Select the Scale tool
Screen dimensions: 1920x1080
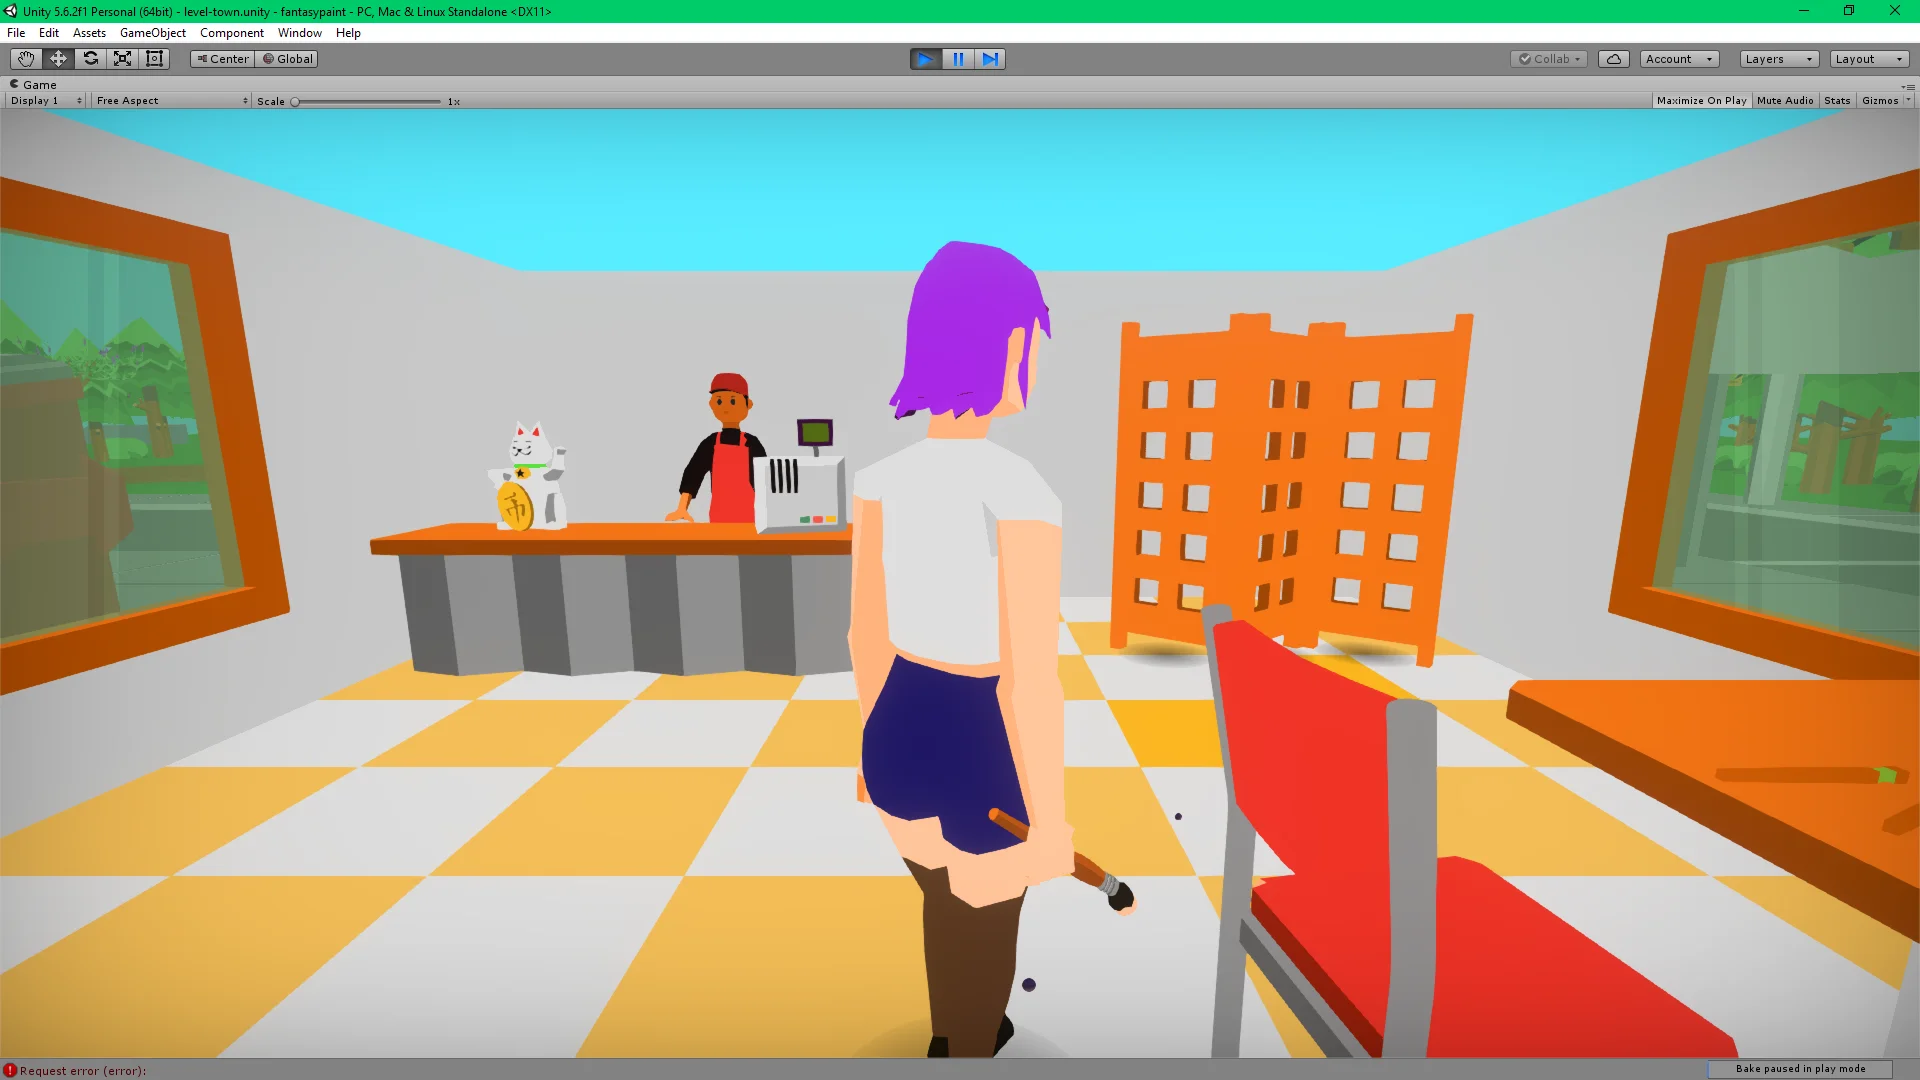pyautogui.click(x=122, y=59)
